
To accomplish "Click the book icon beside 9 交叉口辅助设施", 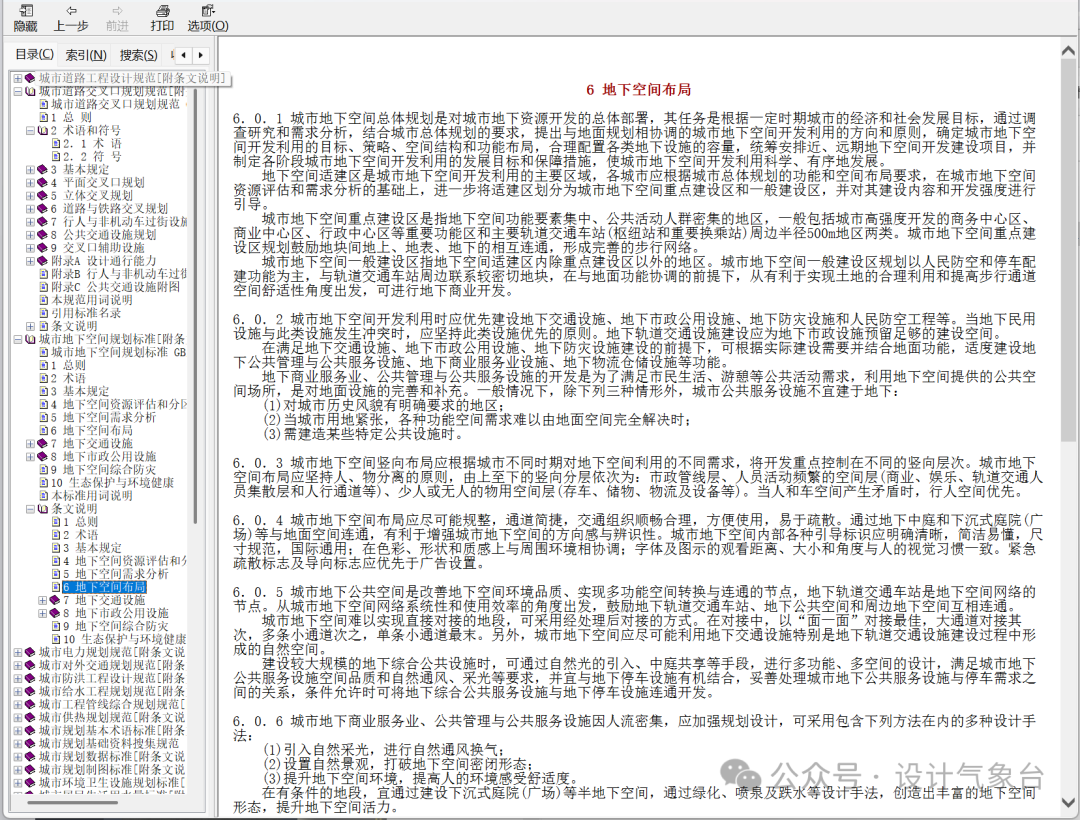I will (43, 249).
